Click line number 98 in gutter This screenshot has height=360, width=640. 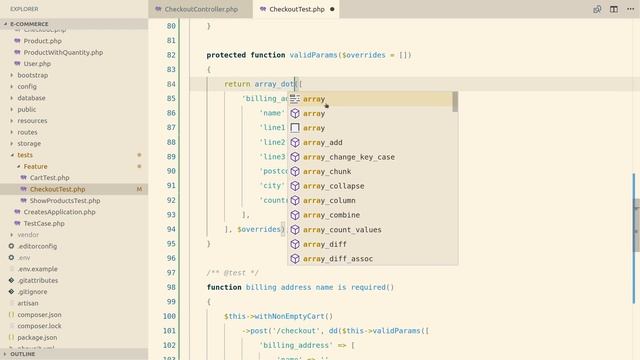[171, 287]
